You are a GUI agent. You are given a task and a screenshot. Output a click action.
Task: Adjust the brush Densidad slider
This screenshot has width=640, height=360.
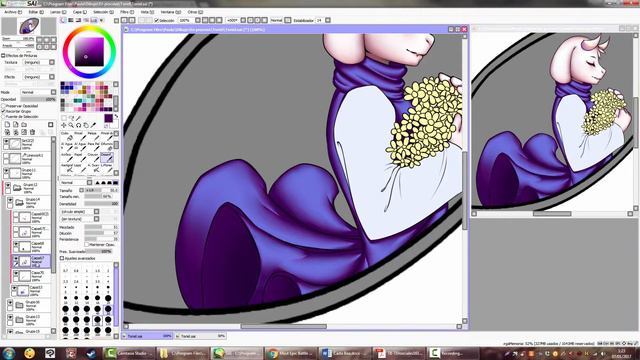point(101,204)
